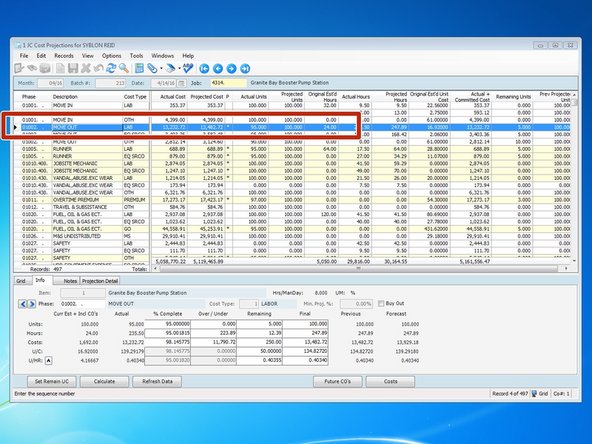
Task: Click the paperclip attachments icon
Action: pos(152,68)
